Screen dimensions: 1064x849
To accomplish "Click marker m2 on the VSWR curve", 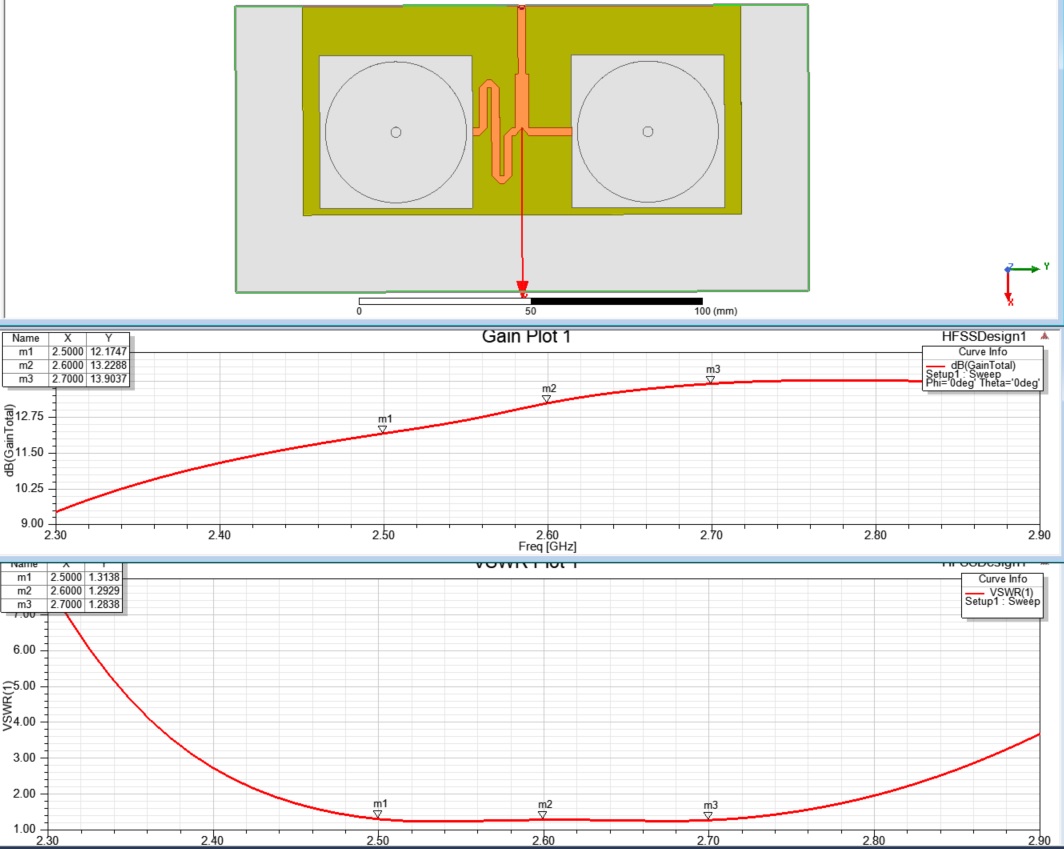I will [x=543, y=814].
